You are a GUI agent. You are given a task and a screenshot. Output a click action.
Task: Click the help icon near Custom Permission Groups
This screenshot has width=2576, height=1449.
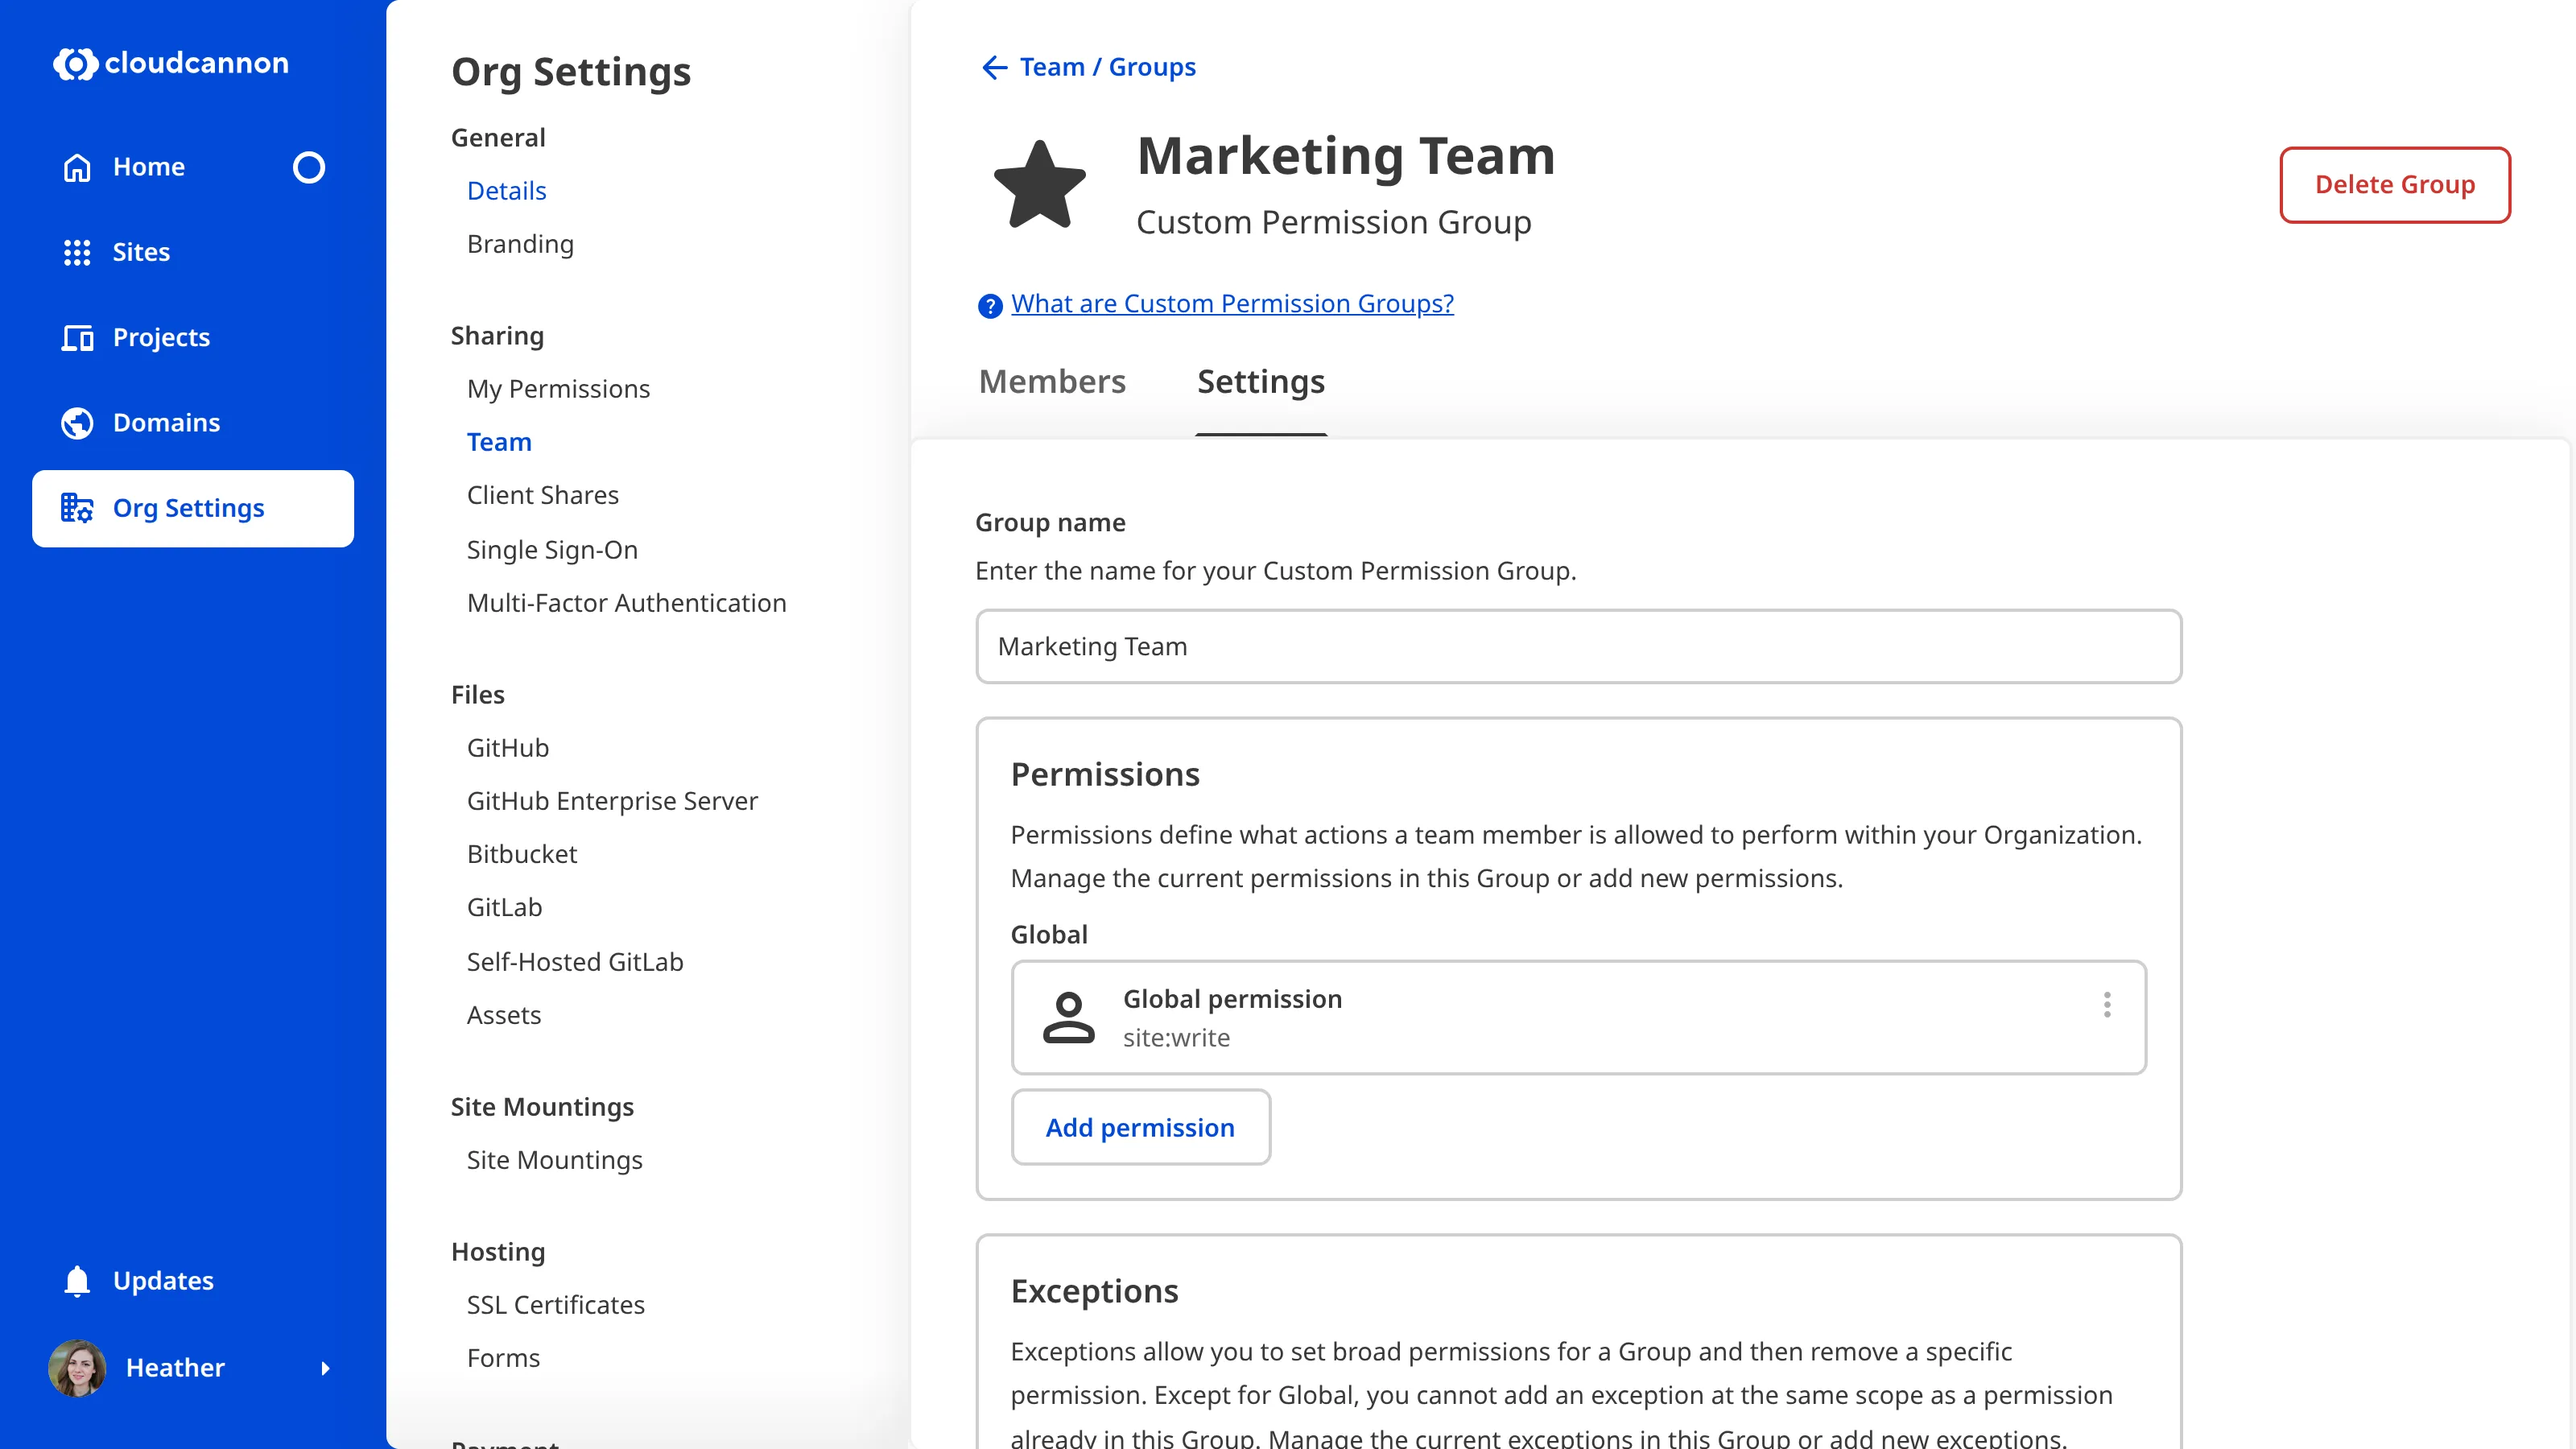pos(989,306)
